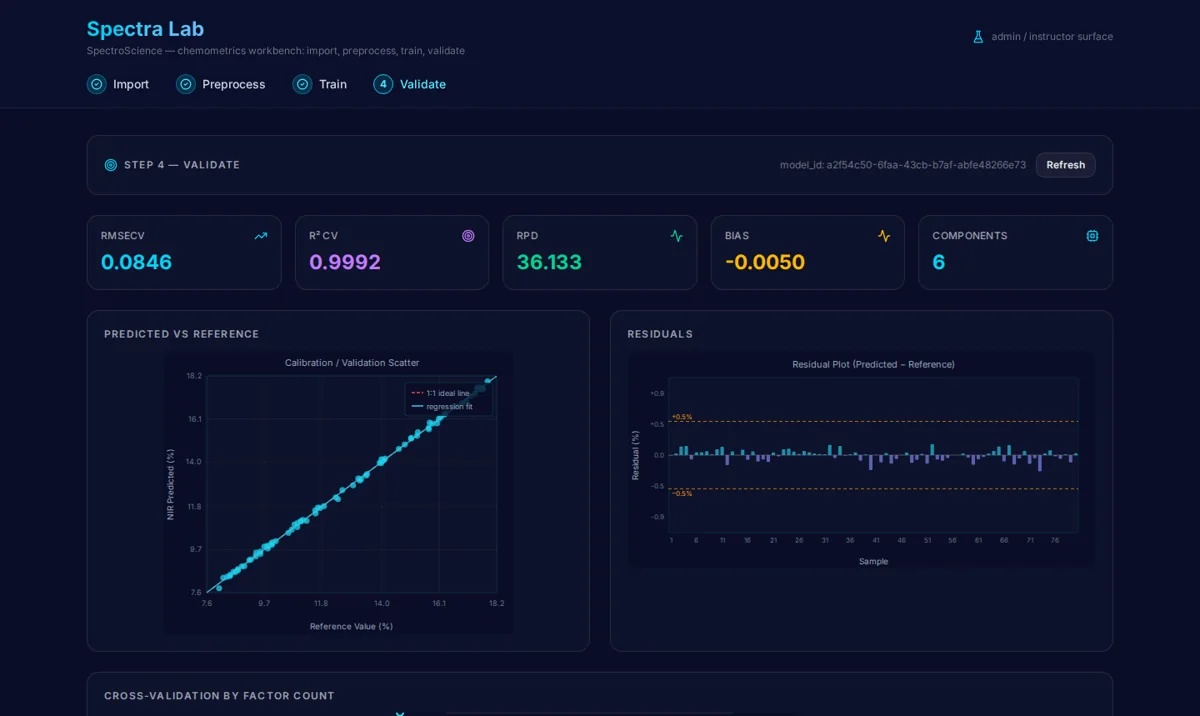
Task: Click the Refresh button
Action: point(1065,165)
